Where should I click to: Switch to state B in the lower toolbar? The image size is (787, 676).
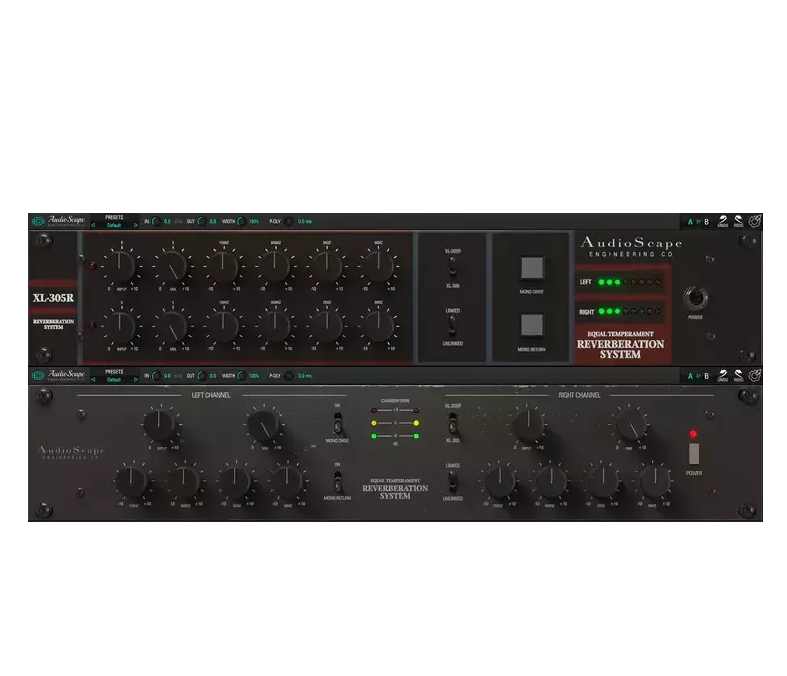tap(706, 376)
